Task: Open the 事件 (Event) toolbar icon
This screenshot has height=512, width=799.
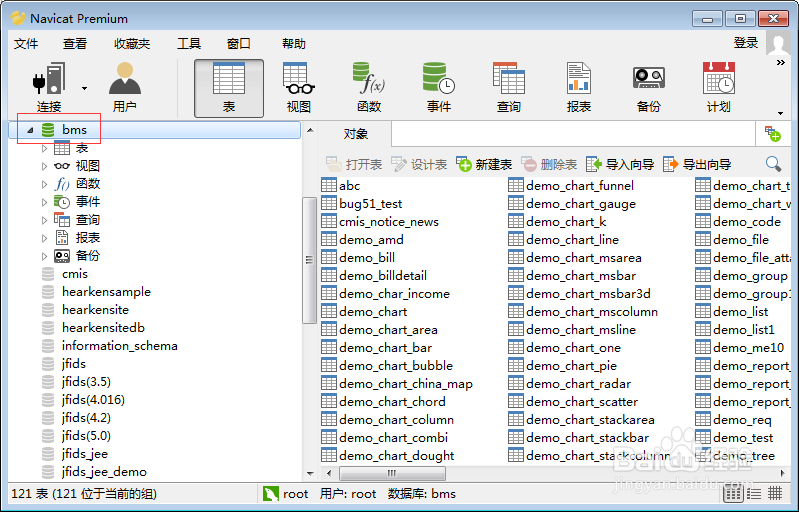Action: coord(439,88)
